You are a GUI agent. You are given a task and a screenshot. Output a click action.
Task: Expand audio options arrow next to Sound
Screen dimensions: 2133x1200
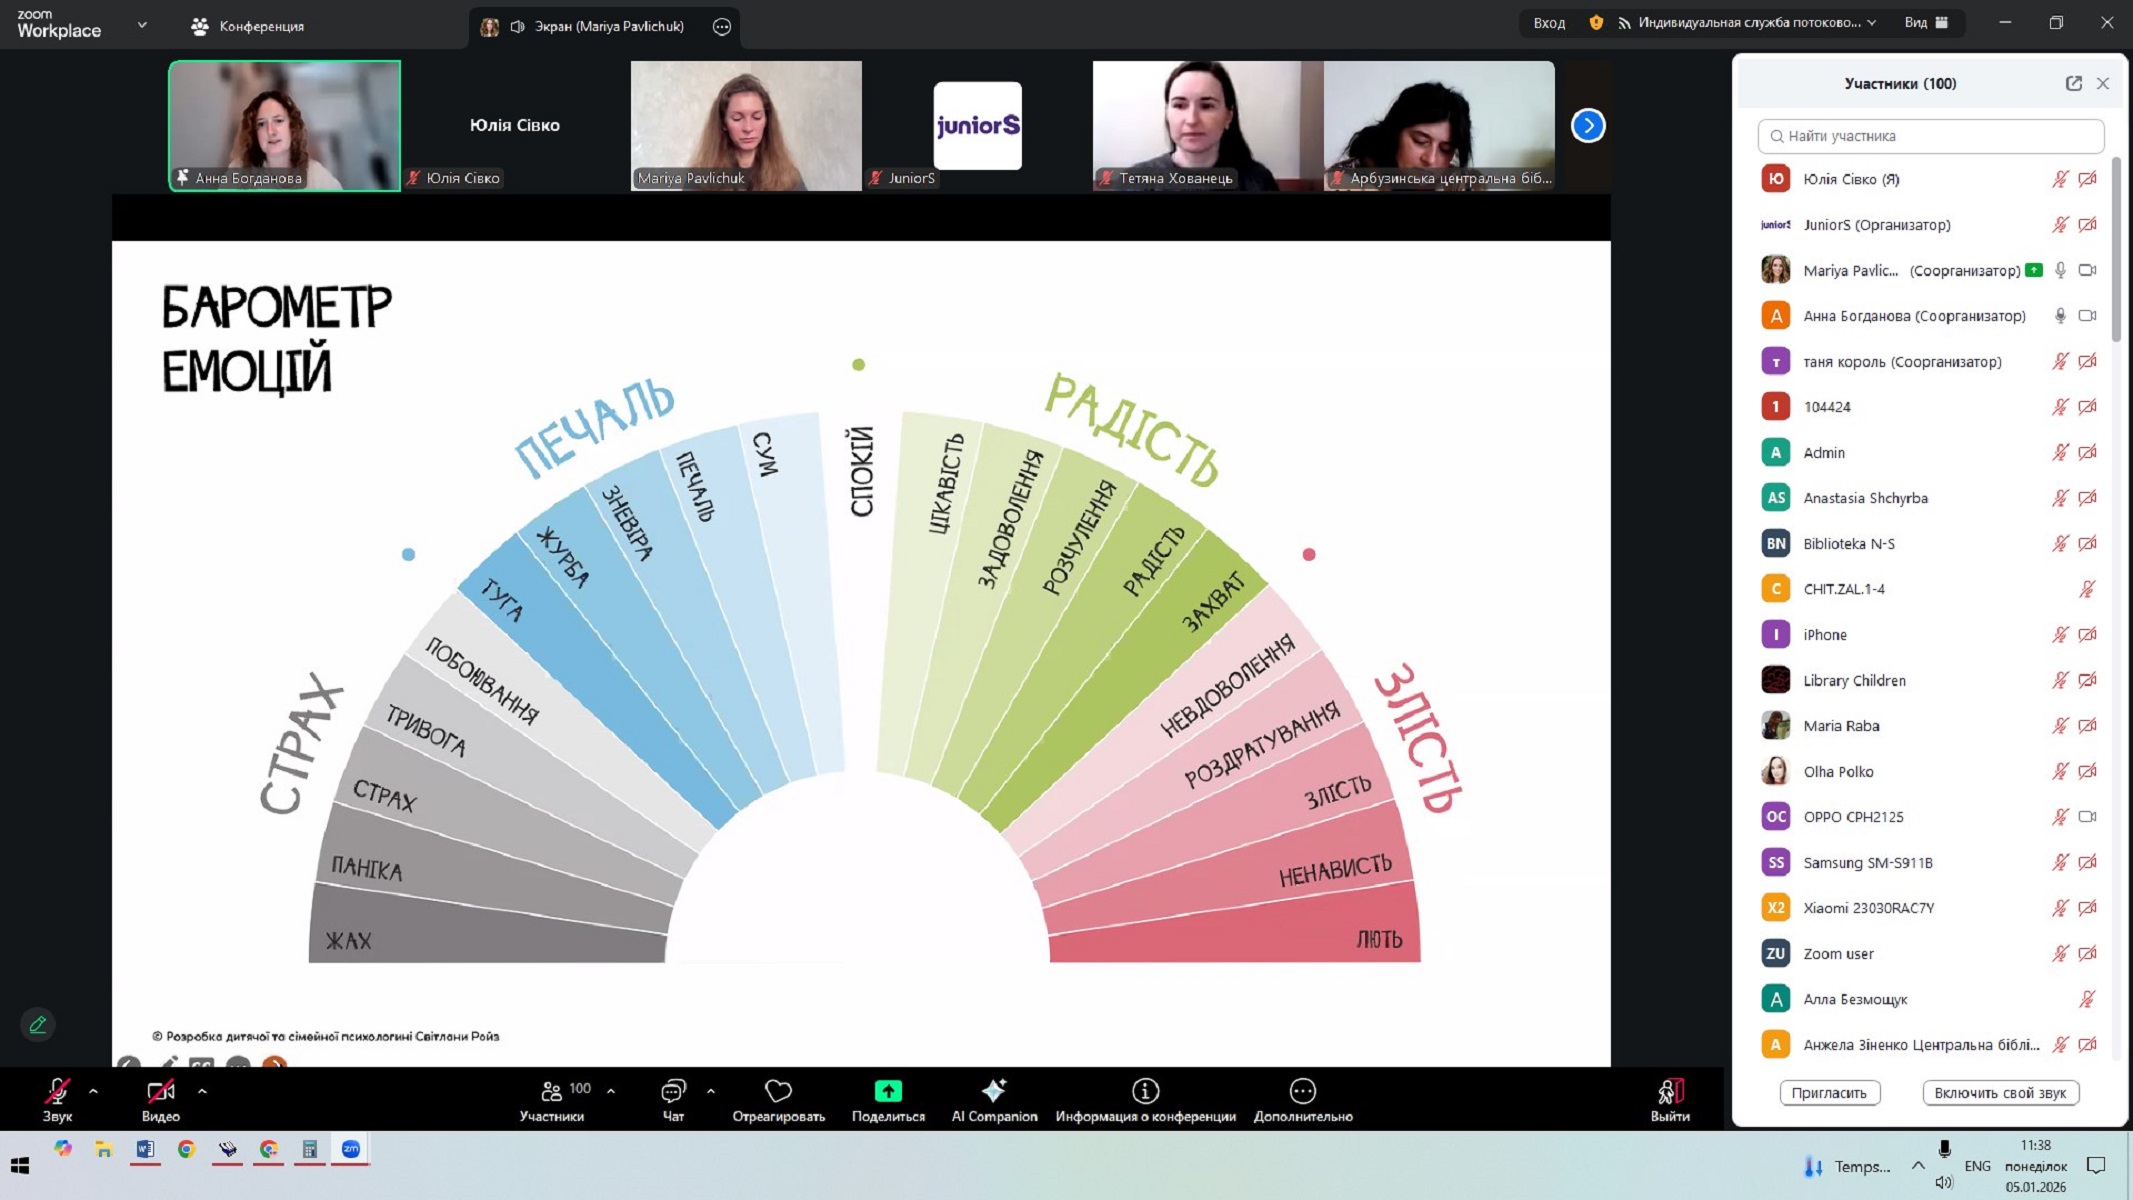pos(94,1091)
